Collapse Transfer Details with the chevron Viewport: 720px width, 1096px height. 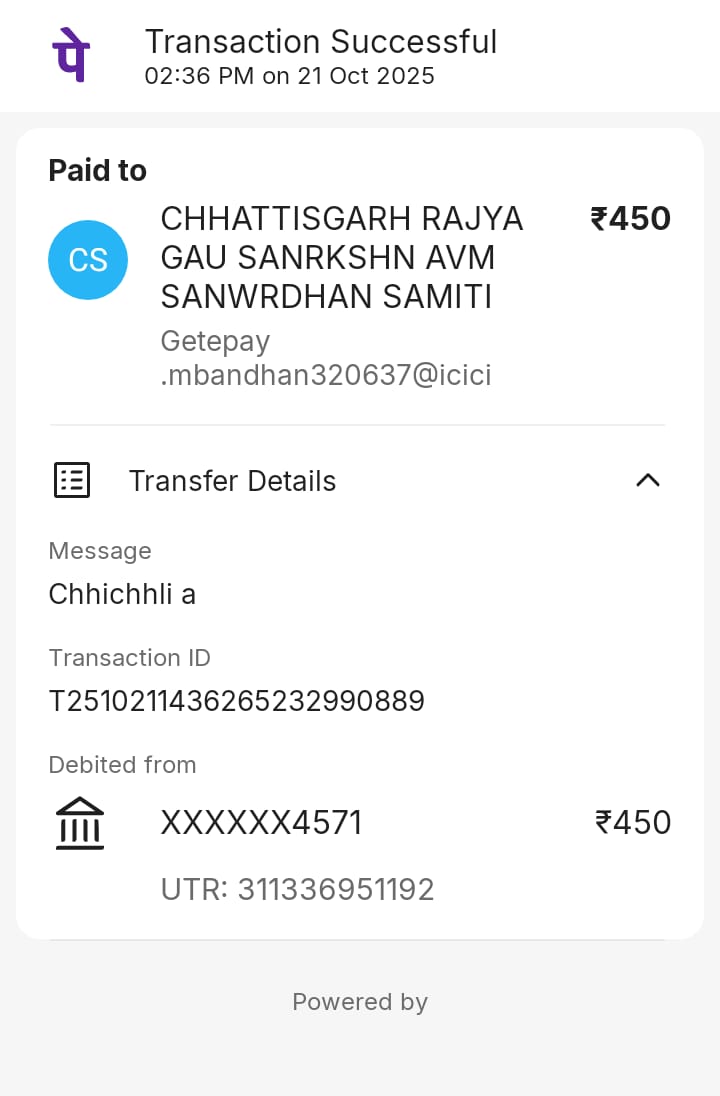pyautogui.click(x=648, y=481)
